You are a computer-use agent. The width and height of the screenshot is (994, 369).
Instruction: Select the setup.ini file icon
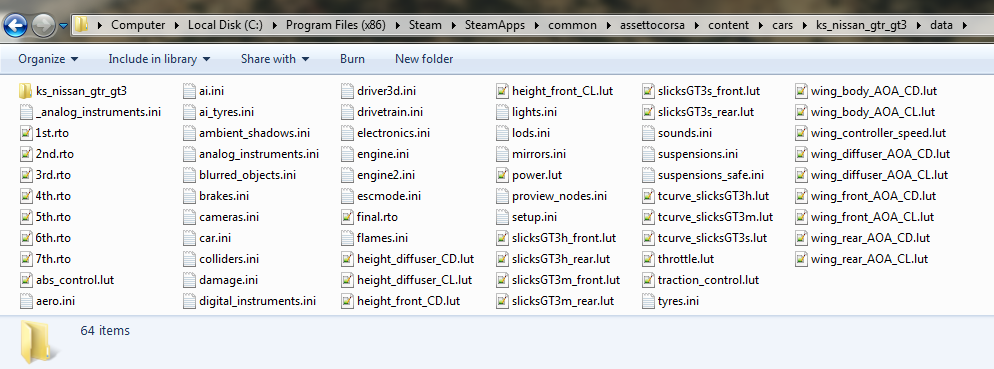click(502, 217)
